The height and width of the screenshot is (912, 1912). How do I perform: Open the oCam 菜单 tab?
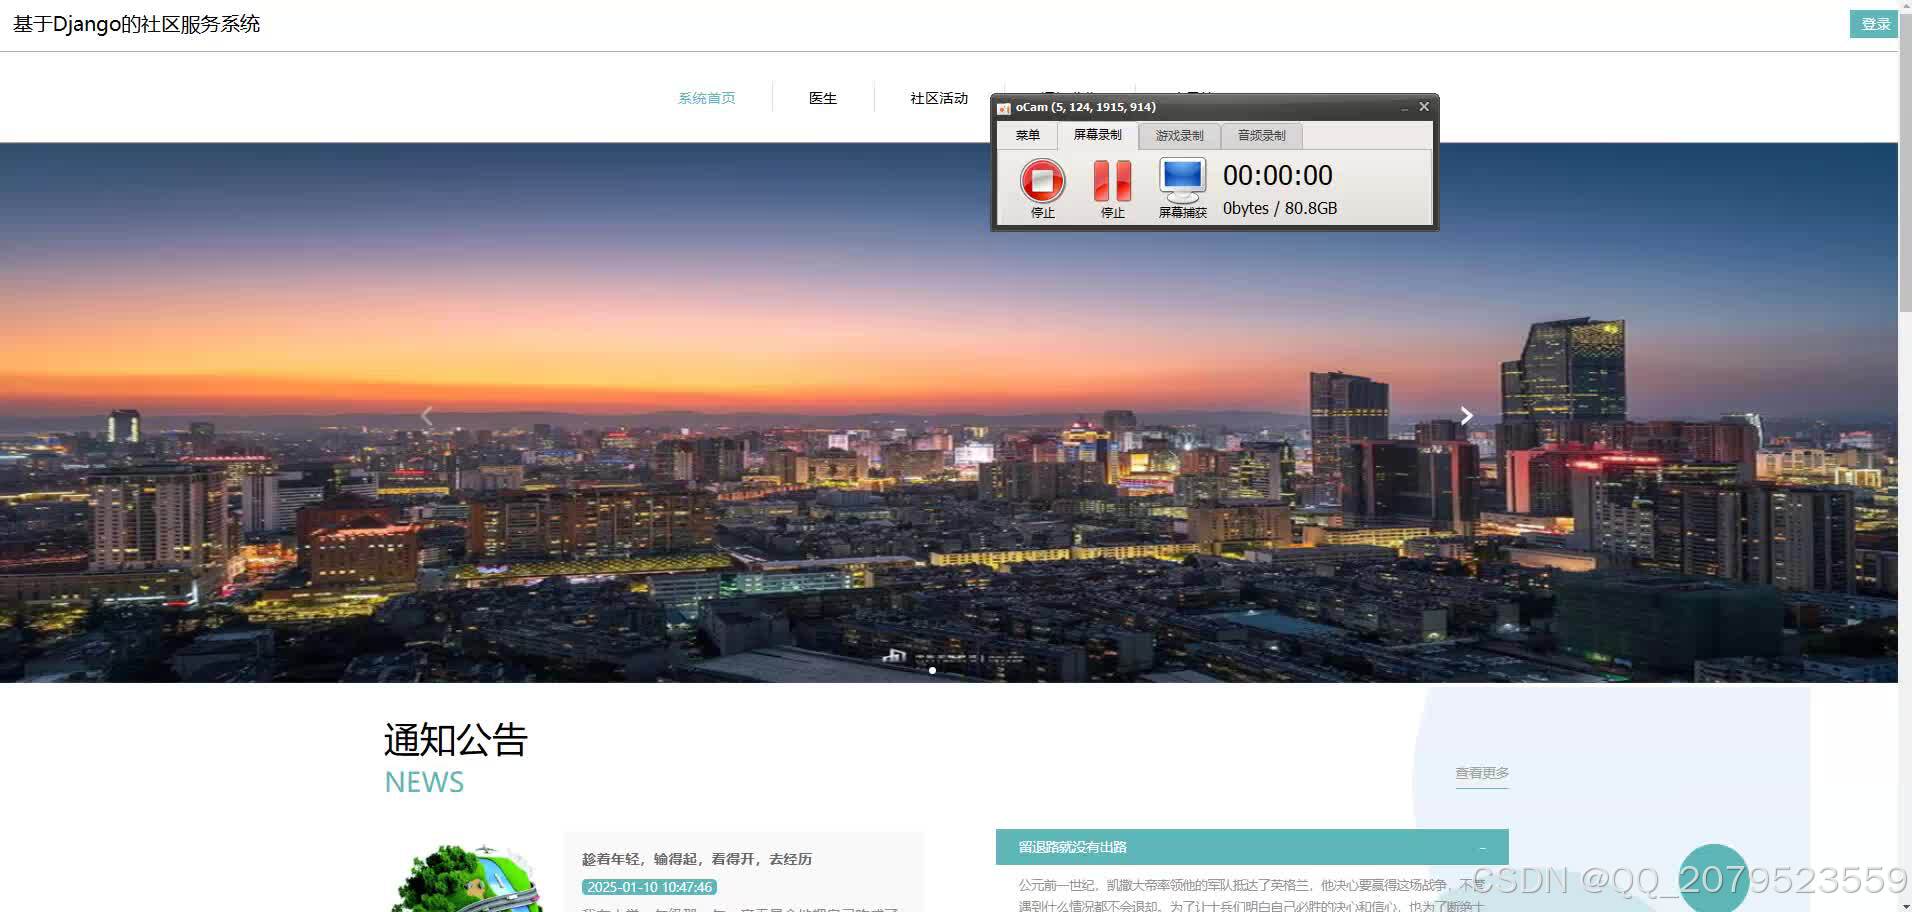(x=1027, y=135)
